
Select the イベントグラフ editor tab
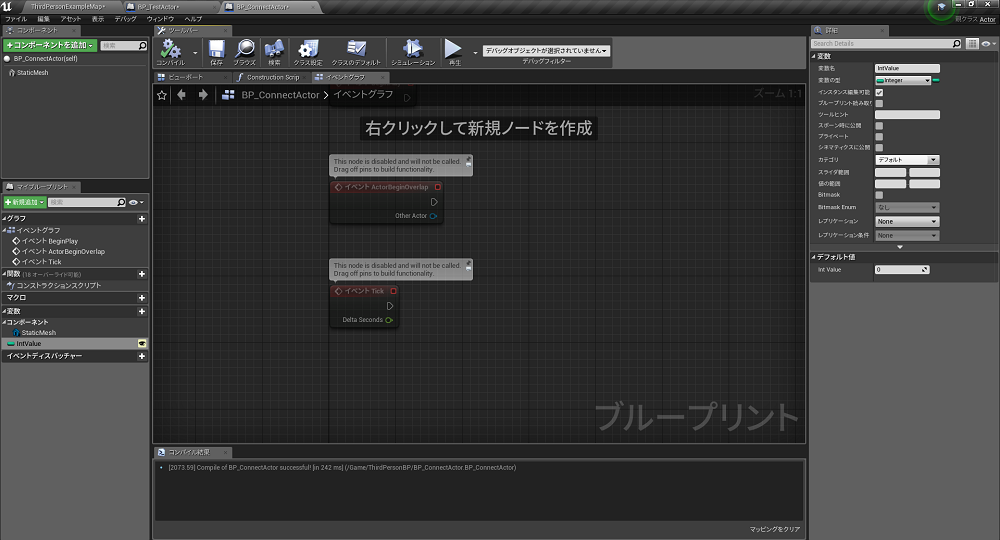(349, 77)
